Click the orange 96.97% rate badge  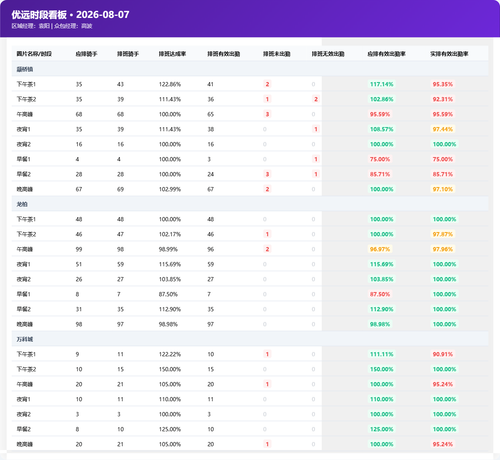click(x=380, y=249)
